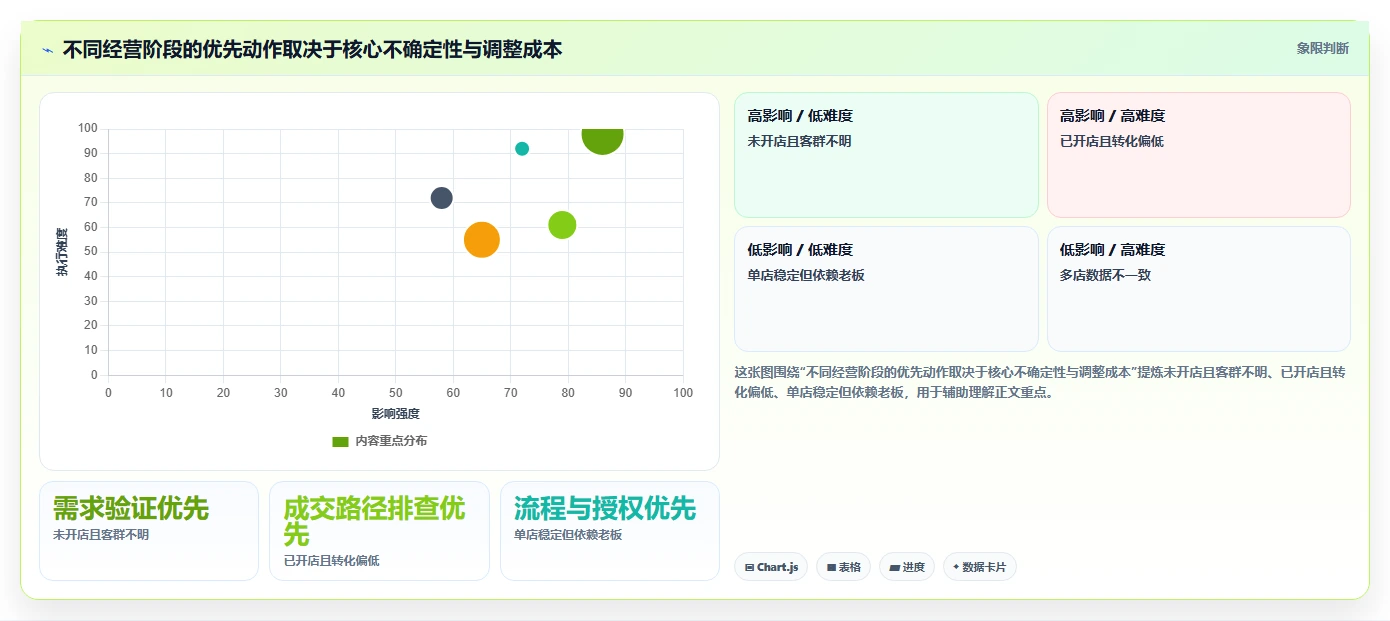Click 多店数据不一致 in the quadrant card
The height and width of the screenshot is (621, 1390).
[x=1105, y=275]
